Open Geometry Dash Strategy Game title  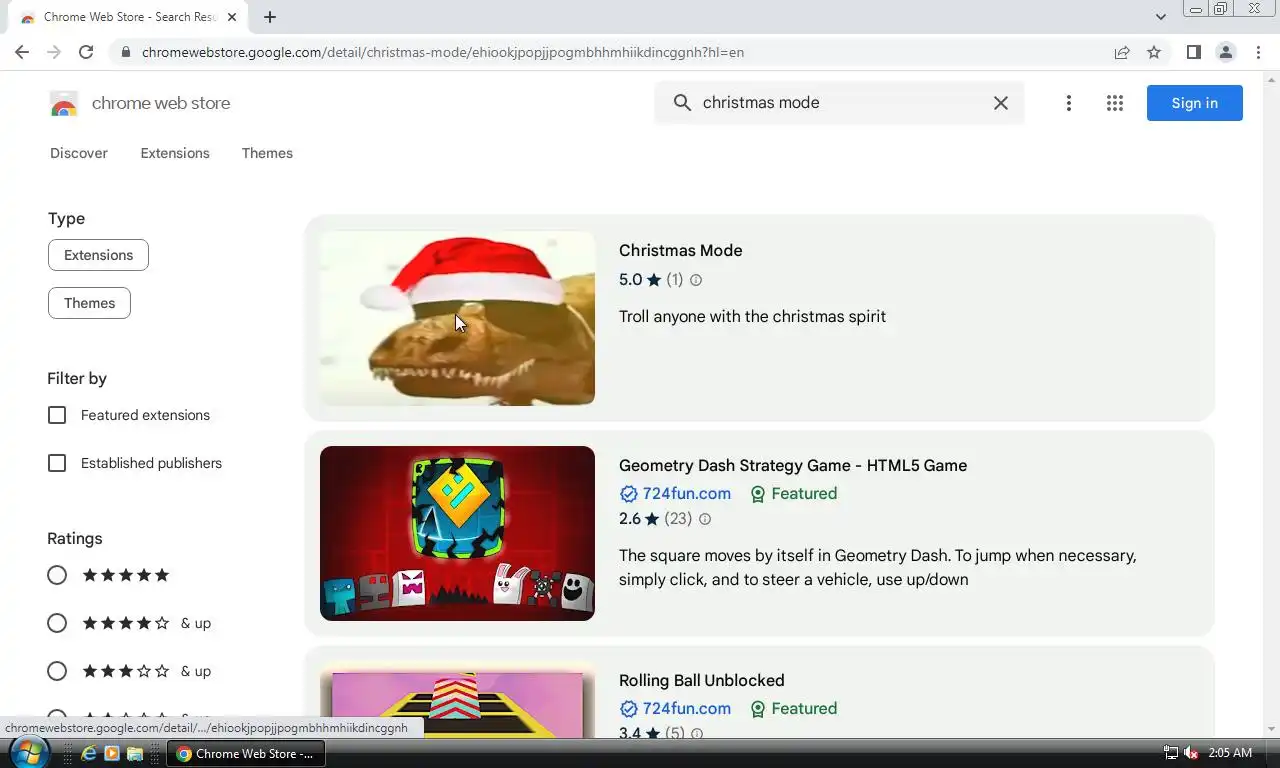(793, 466)
